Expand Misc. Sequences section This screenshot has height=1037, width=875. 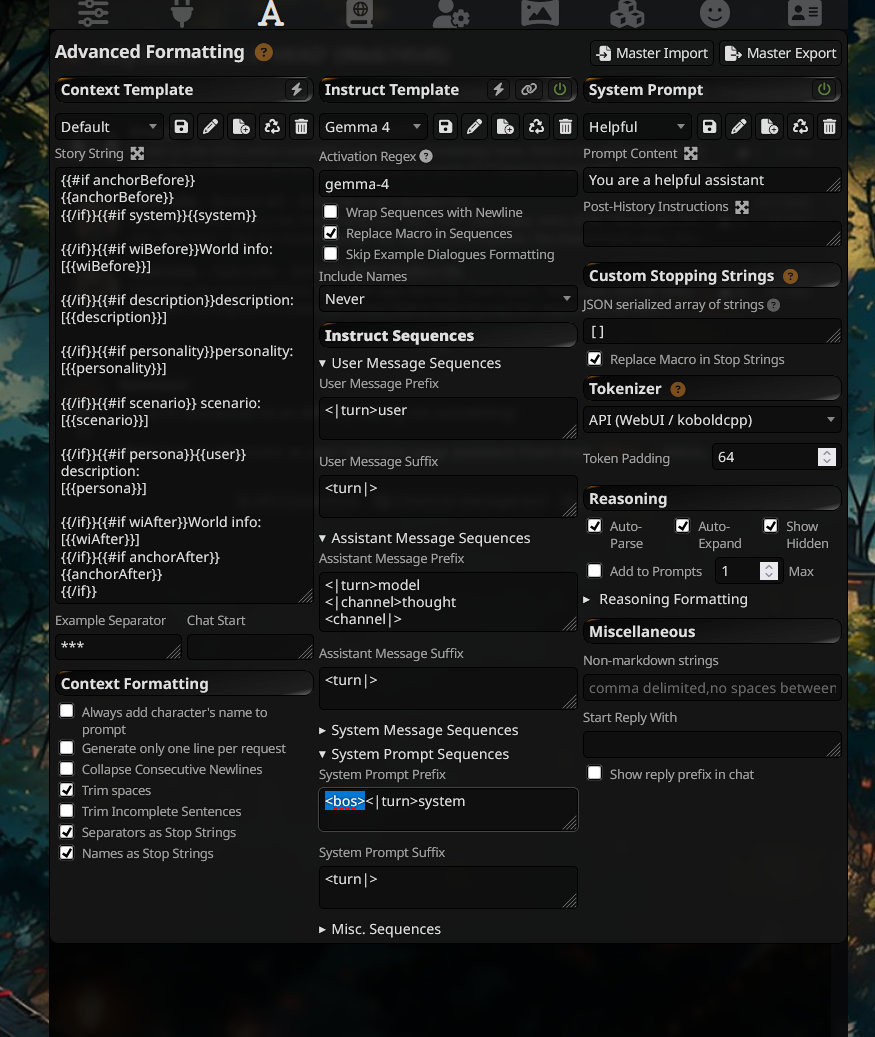(380, 929)
